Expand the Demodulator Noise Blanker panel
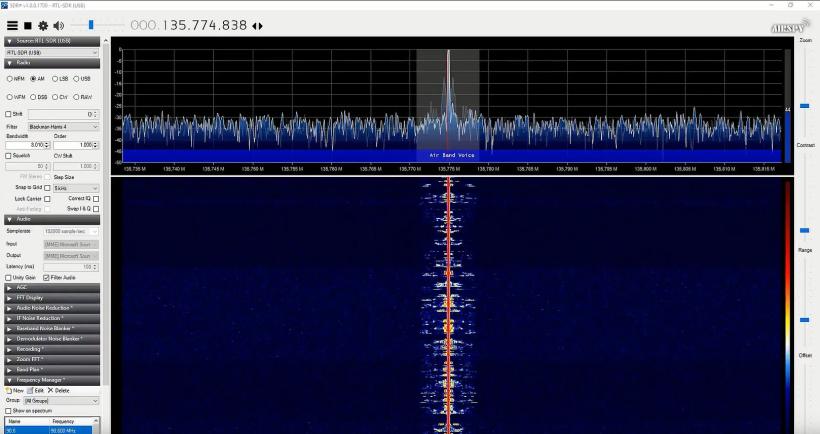The image size is (820, 434). click(x=52, y=339)
